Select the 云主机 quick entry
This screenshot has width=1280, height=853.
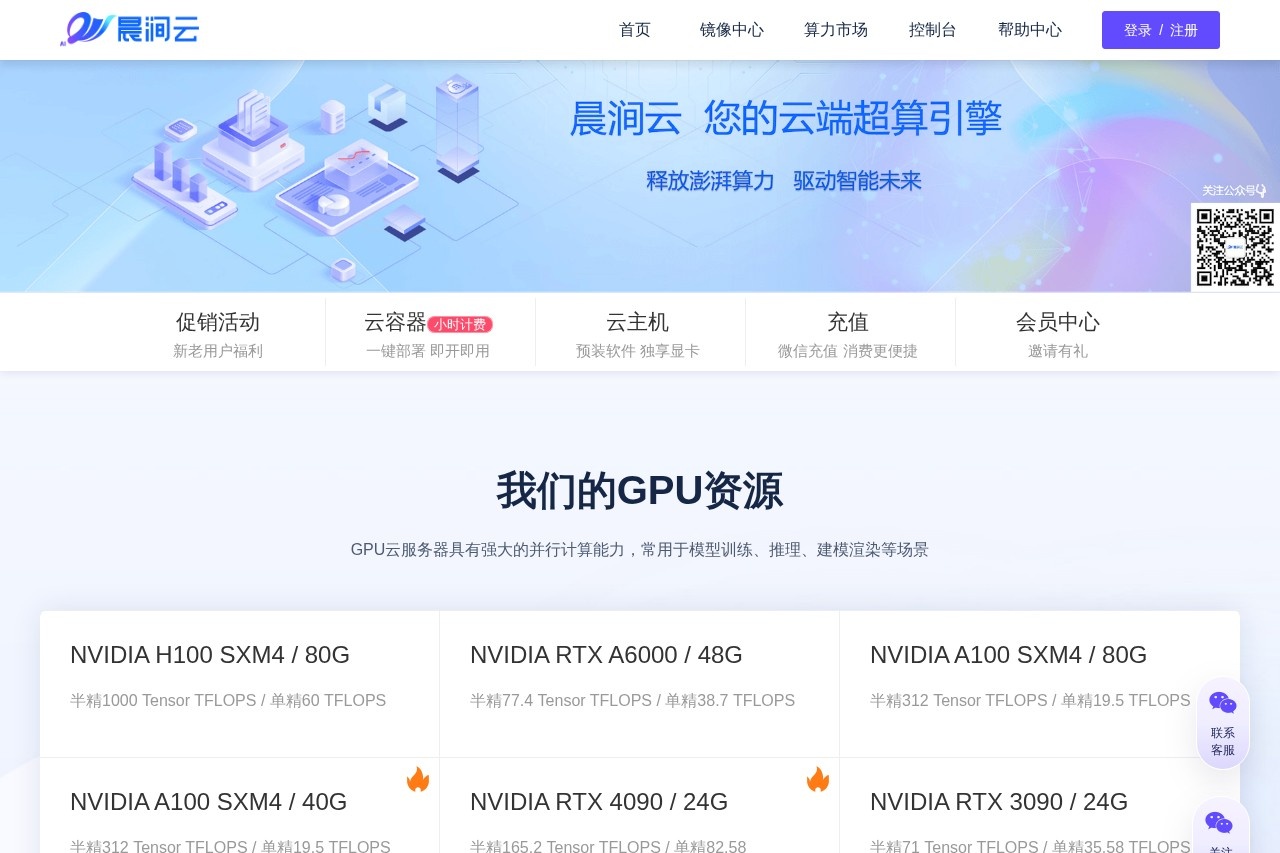pos(637,334)
